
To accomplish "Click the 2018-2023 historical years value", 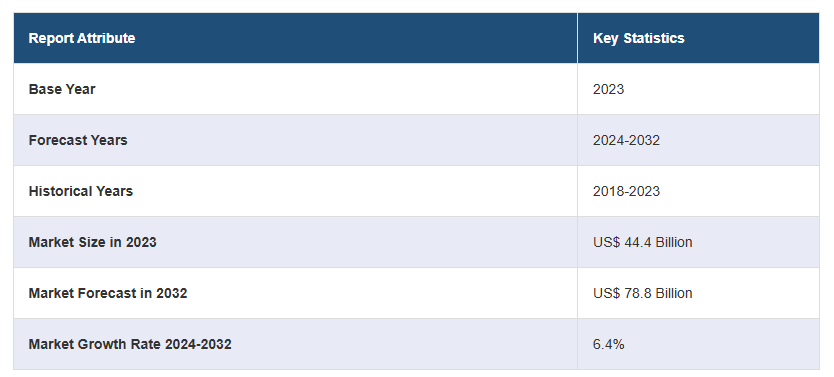I will [626, 191].
